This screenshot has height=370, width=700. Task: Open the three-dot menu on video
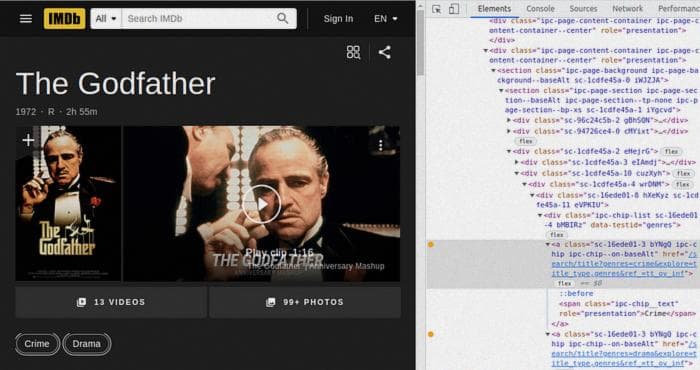(380, 145)
